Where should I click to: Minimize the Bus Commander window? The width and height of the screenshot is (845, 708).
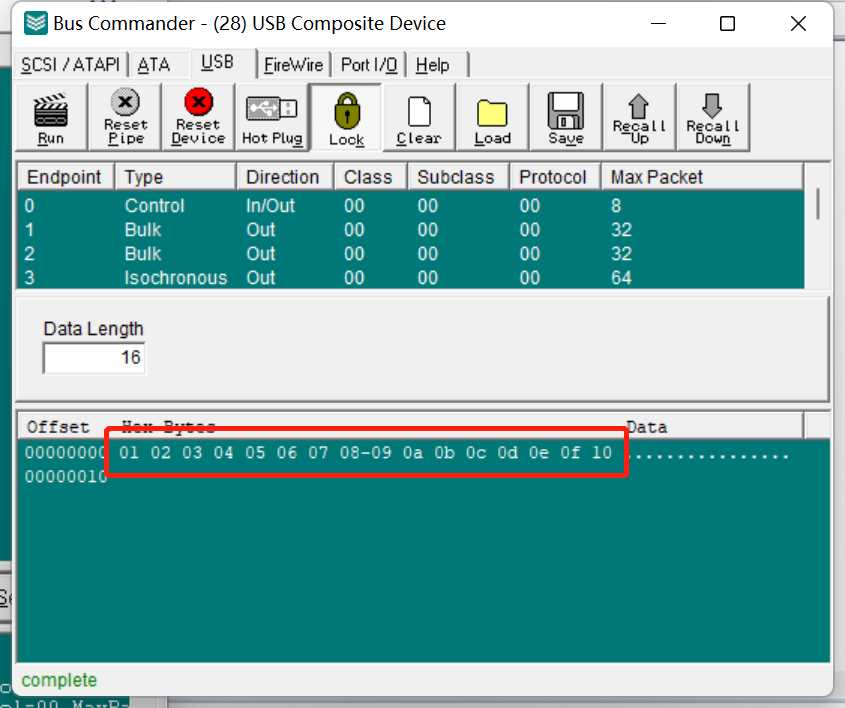pyautogui.click(x=659, y=24)
